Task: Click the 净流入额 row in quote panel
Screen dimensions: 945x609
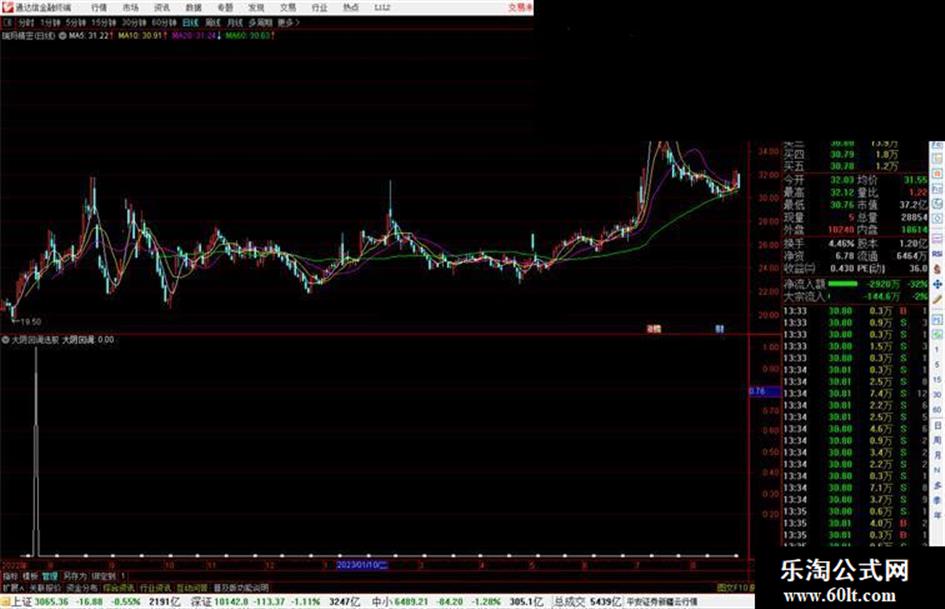Action: (x=855, y=284)
